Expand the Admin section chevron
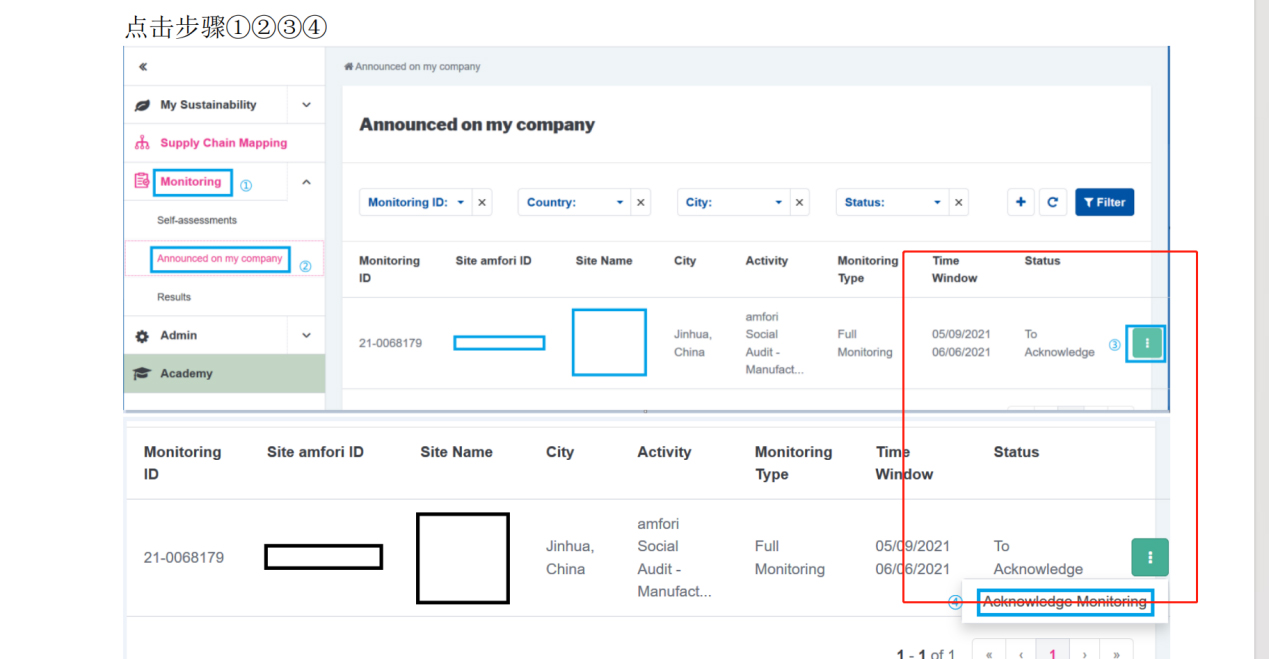This screenshot has width=1269, height=659. coord(306,336)
